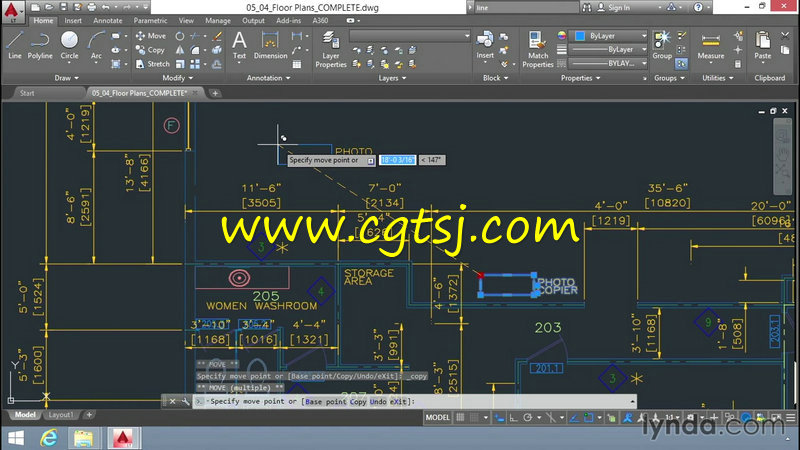Viewport: 800px width, 450px height.
Task: Click the Copy option in command line
Action: [x=358, y=402]
